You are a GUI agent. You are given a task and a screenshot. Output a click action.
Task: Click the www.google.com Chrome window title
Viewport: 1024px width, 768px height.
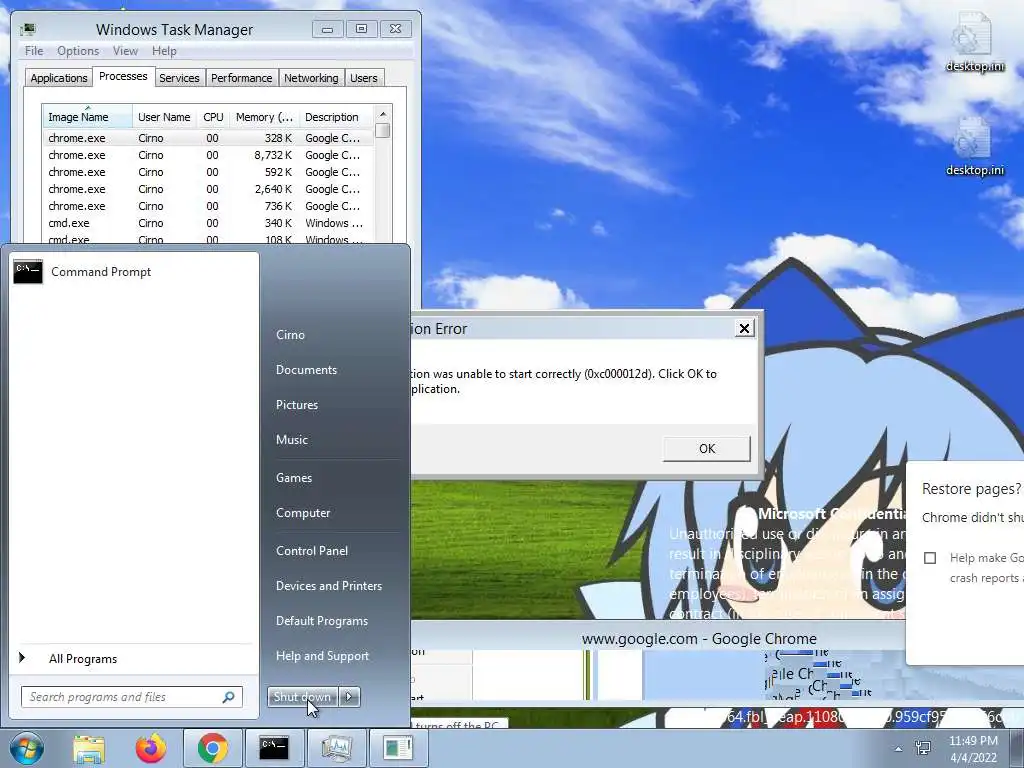point(699,639)
